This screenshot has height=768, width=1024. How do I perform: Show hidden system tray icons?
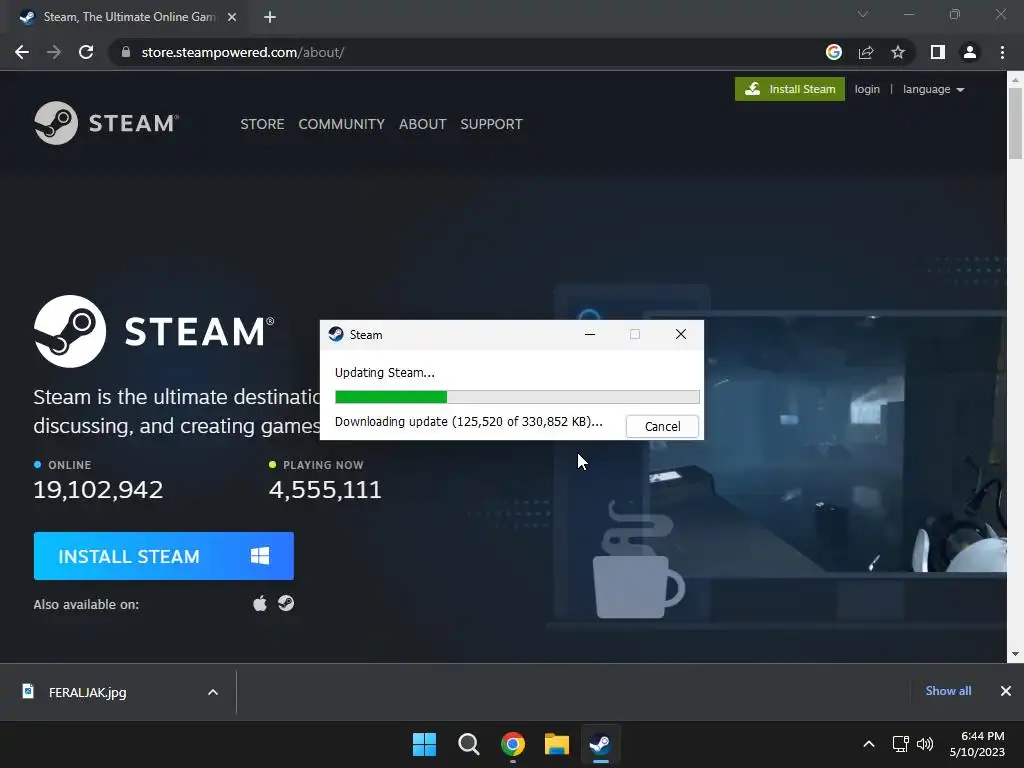pyautogui.click(x=869, y=744)
